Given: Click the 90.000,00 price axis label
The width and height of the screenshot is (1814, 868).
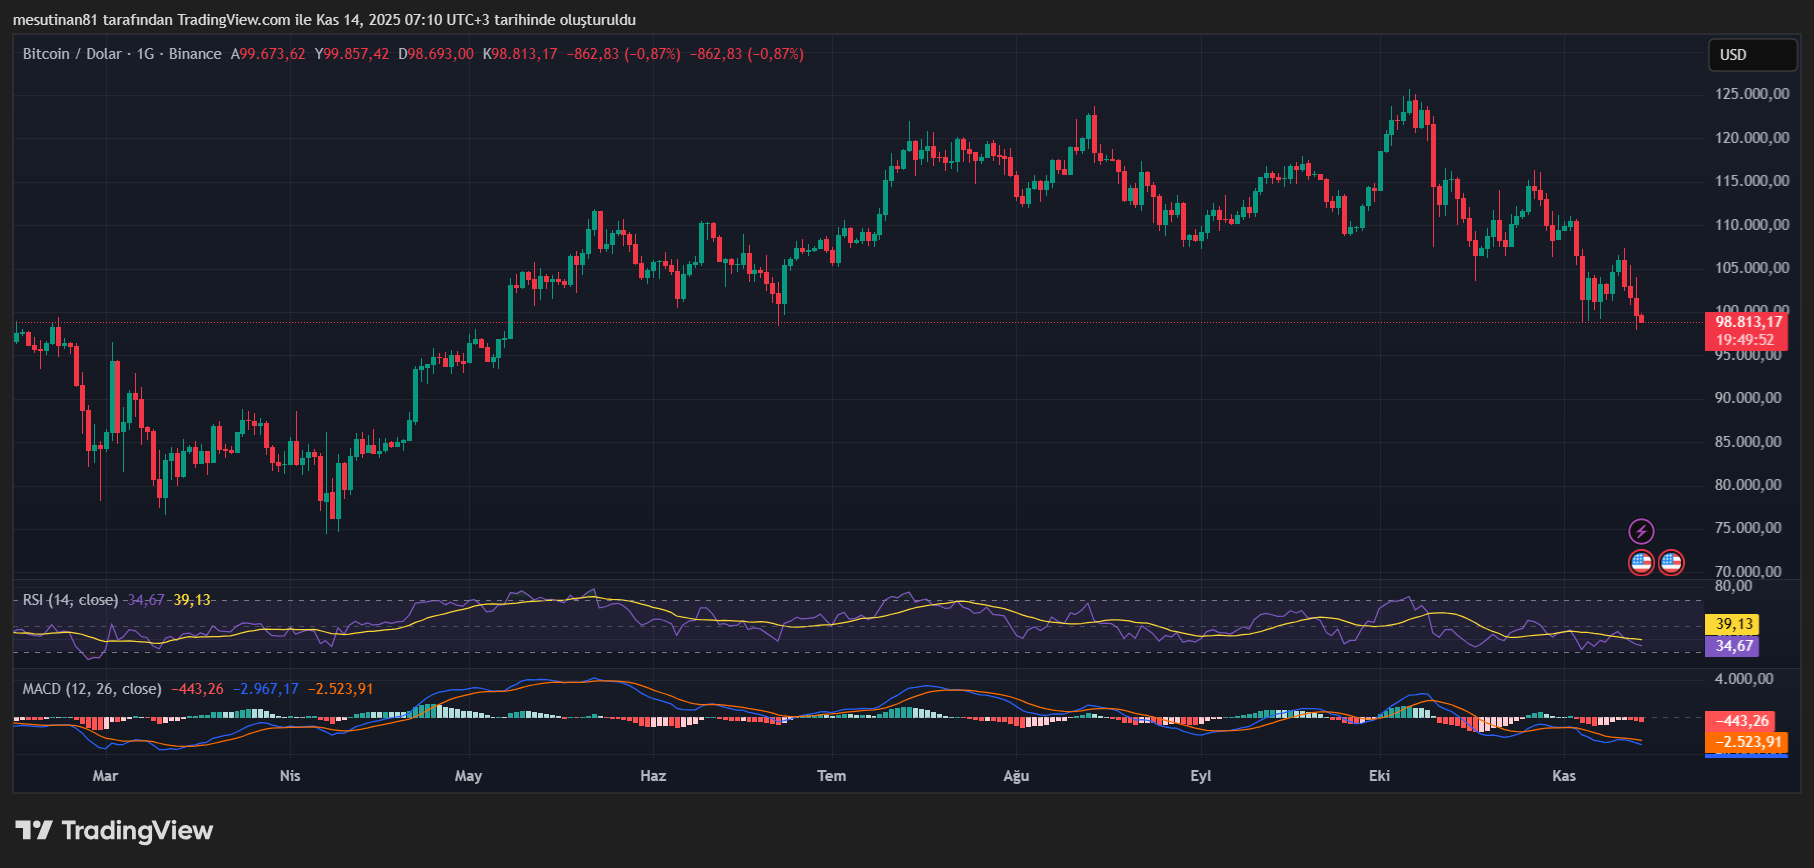Looking at the screenshot, I should (x=1748, y=398).
